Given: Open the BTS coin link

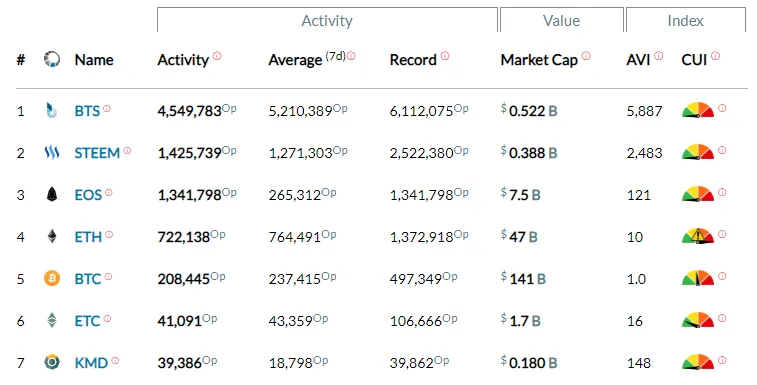Looking at the screenshot, I should (x=87, y=111).
